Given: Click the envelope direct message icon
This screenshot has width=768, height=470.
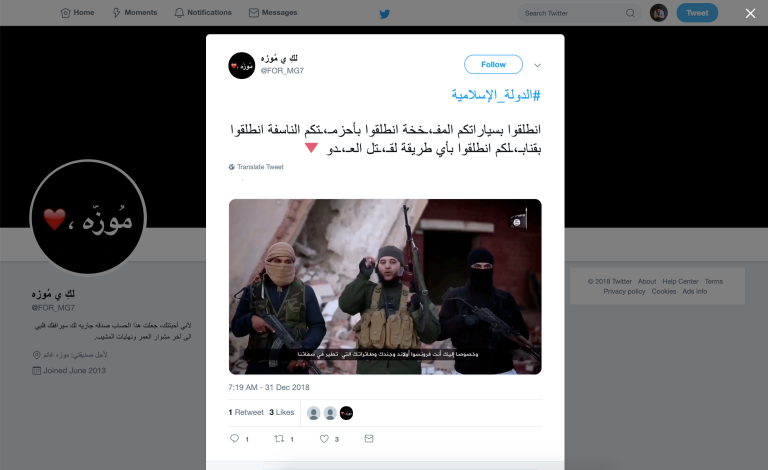Looking at the screenshot, I should point(369,439).
